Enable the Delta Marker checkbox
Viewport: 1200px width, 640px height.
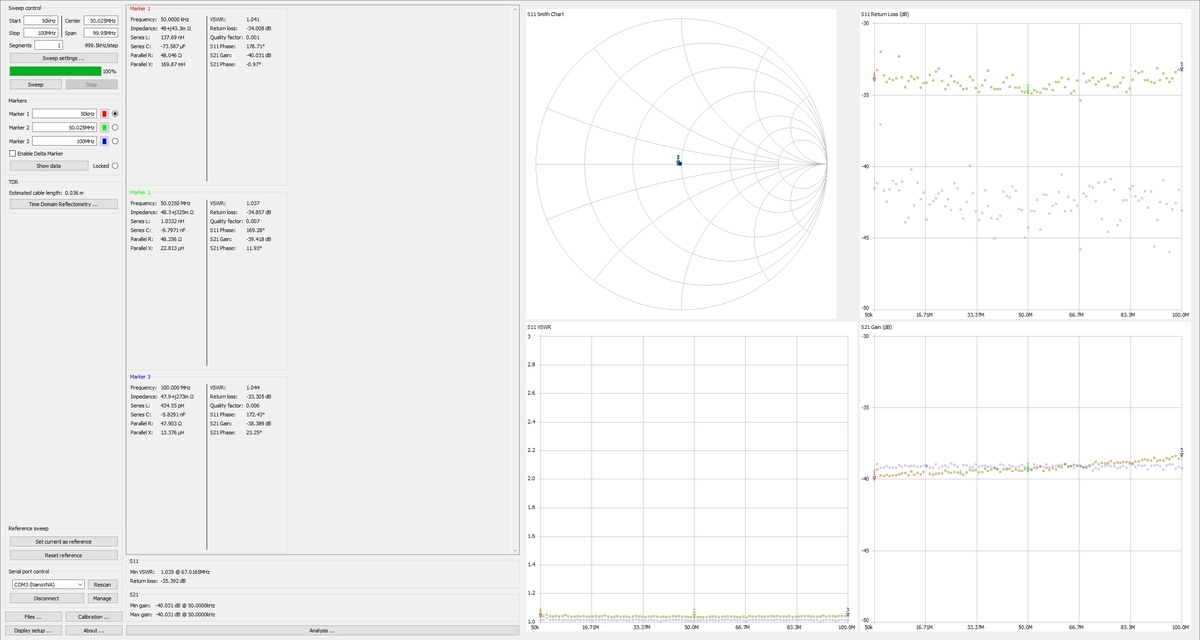click(x=12, y=153)
